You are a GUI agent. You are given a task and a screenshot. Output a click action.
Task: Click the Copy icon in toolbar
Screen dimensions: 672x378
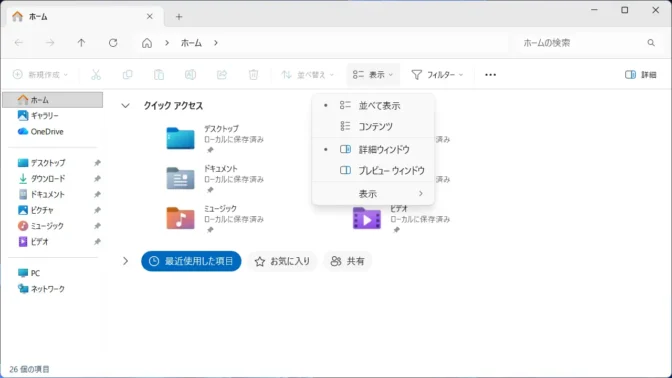pyautogui.click(x=127, y=75)
